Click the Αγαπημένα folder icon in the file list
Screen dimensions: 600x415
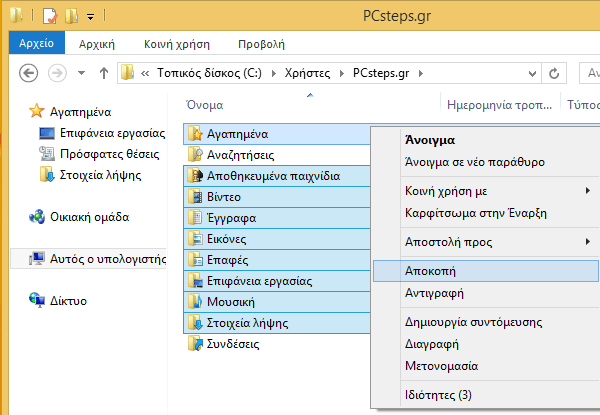195,134
